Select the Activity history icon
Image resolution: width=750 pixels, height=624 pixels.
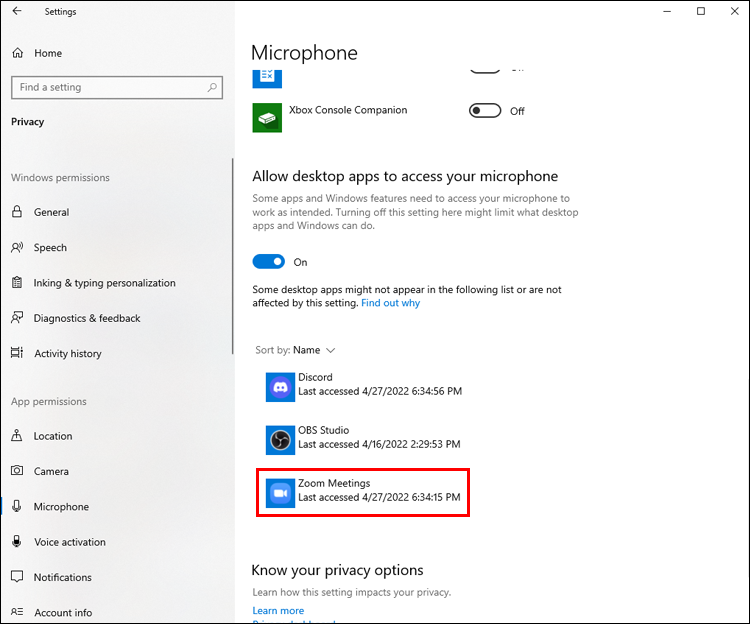pos(17,353)
